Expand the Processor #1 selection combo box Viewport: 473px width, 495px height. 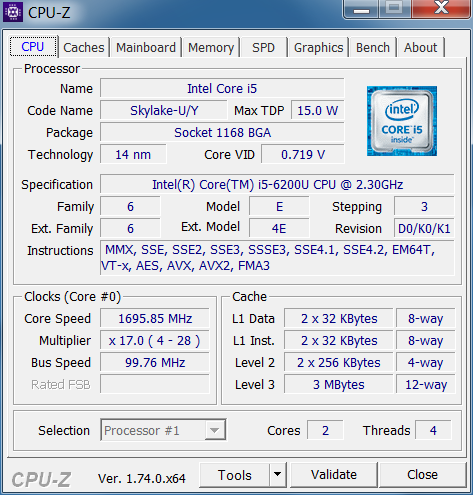coord(163,430)
